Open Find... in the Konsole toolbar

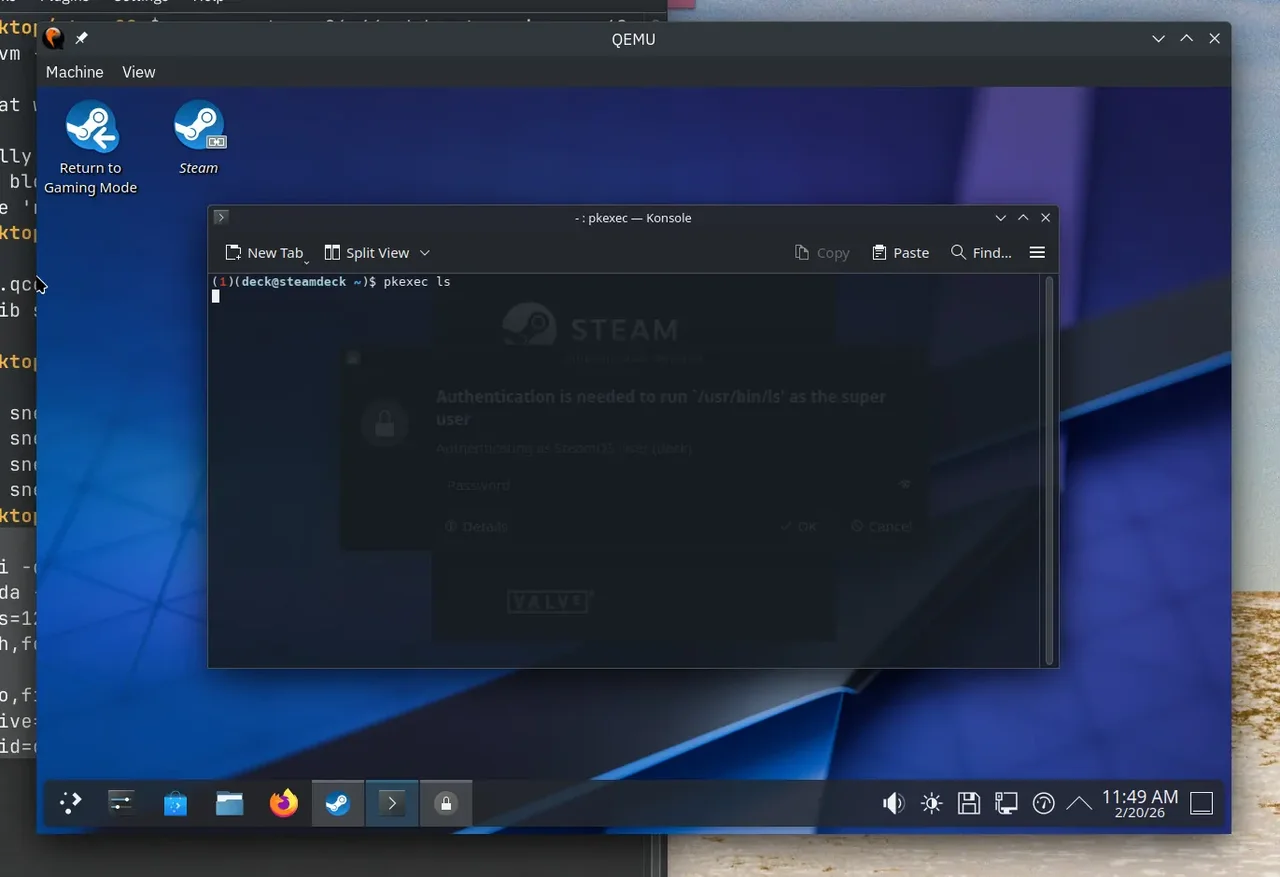(981, 253)
